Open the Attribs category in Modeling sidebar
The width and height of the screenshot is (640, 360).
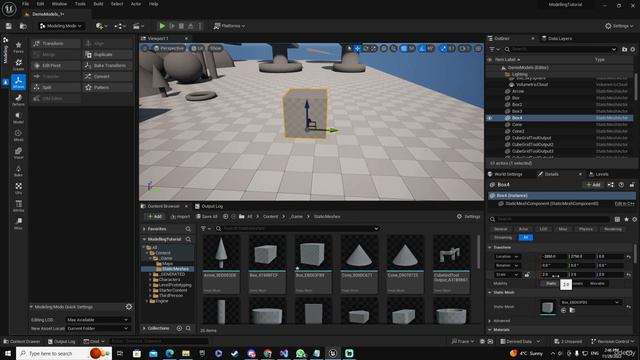pos(18,206)
